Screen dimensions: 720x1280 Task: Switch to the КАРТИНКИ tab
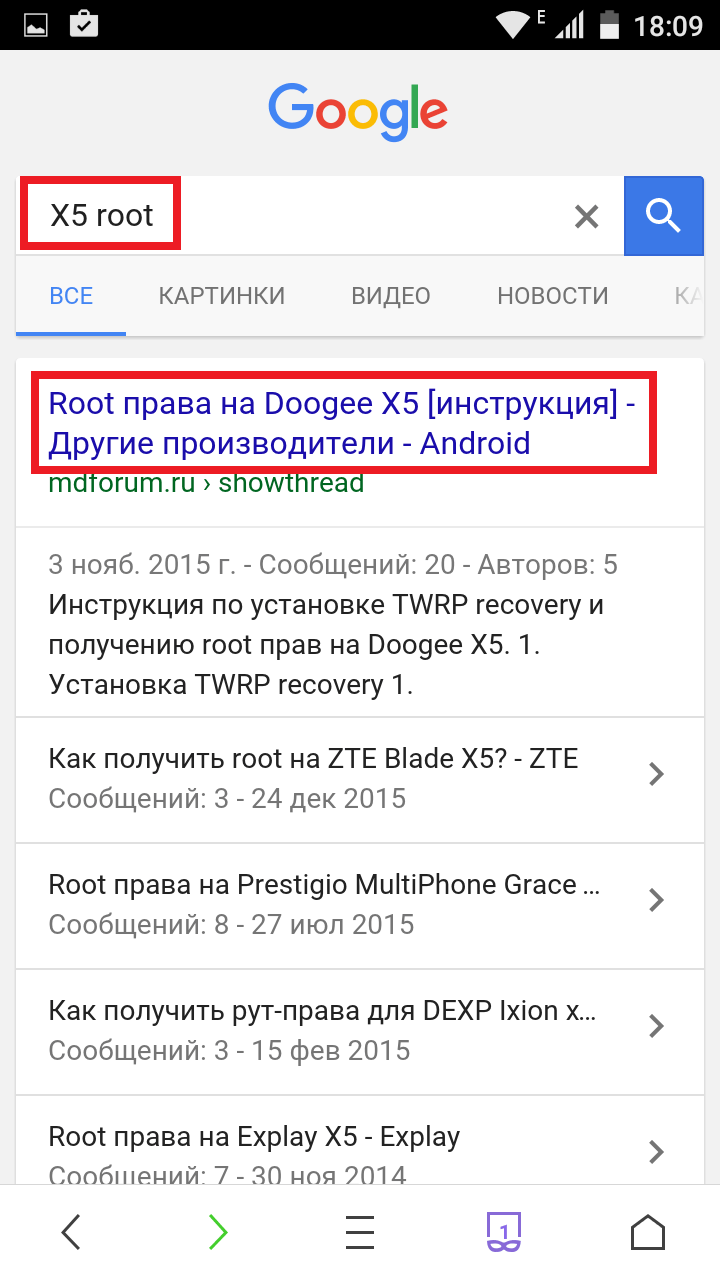221,296
